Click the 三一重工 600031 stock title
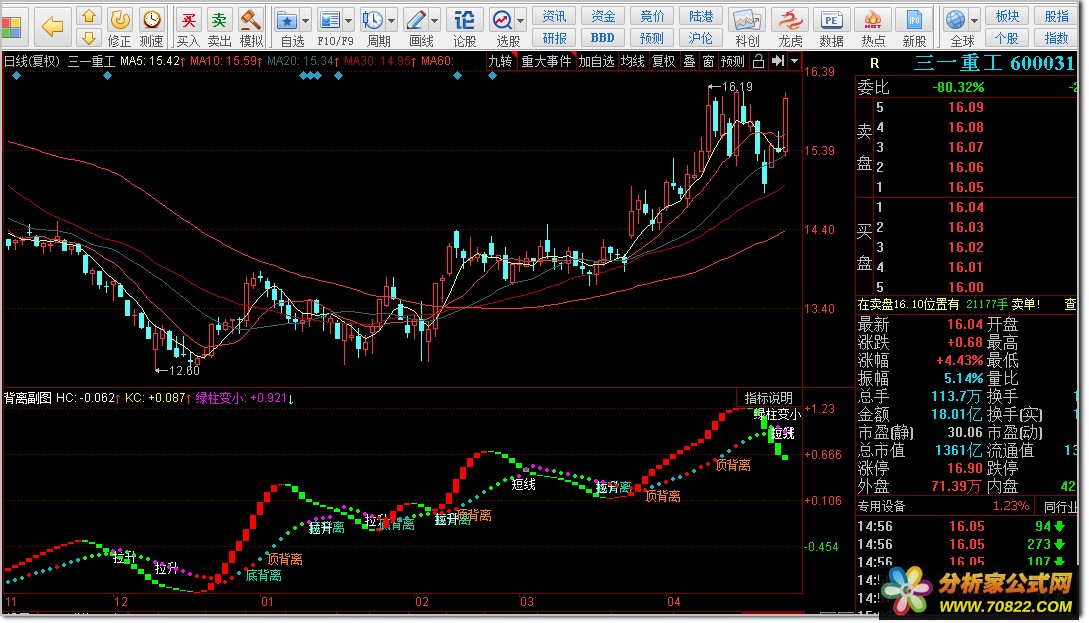Viewport: 1089px width, 623px height. point(995,63)
